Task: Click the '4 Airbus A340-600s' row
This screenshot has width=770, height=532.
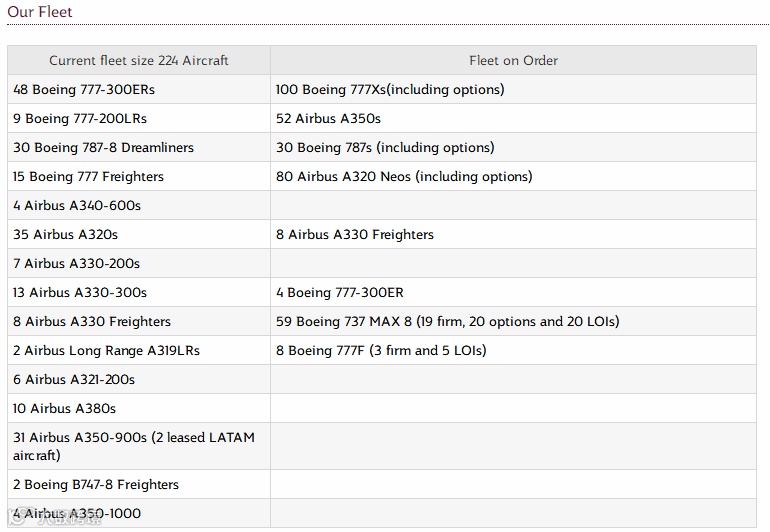Action: 77,205
